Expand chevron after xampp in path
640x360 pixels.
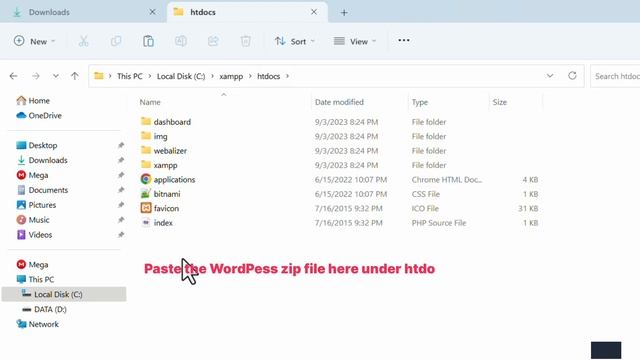(250, 76)
